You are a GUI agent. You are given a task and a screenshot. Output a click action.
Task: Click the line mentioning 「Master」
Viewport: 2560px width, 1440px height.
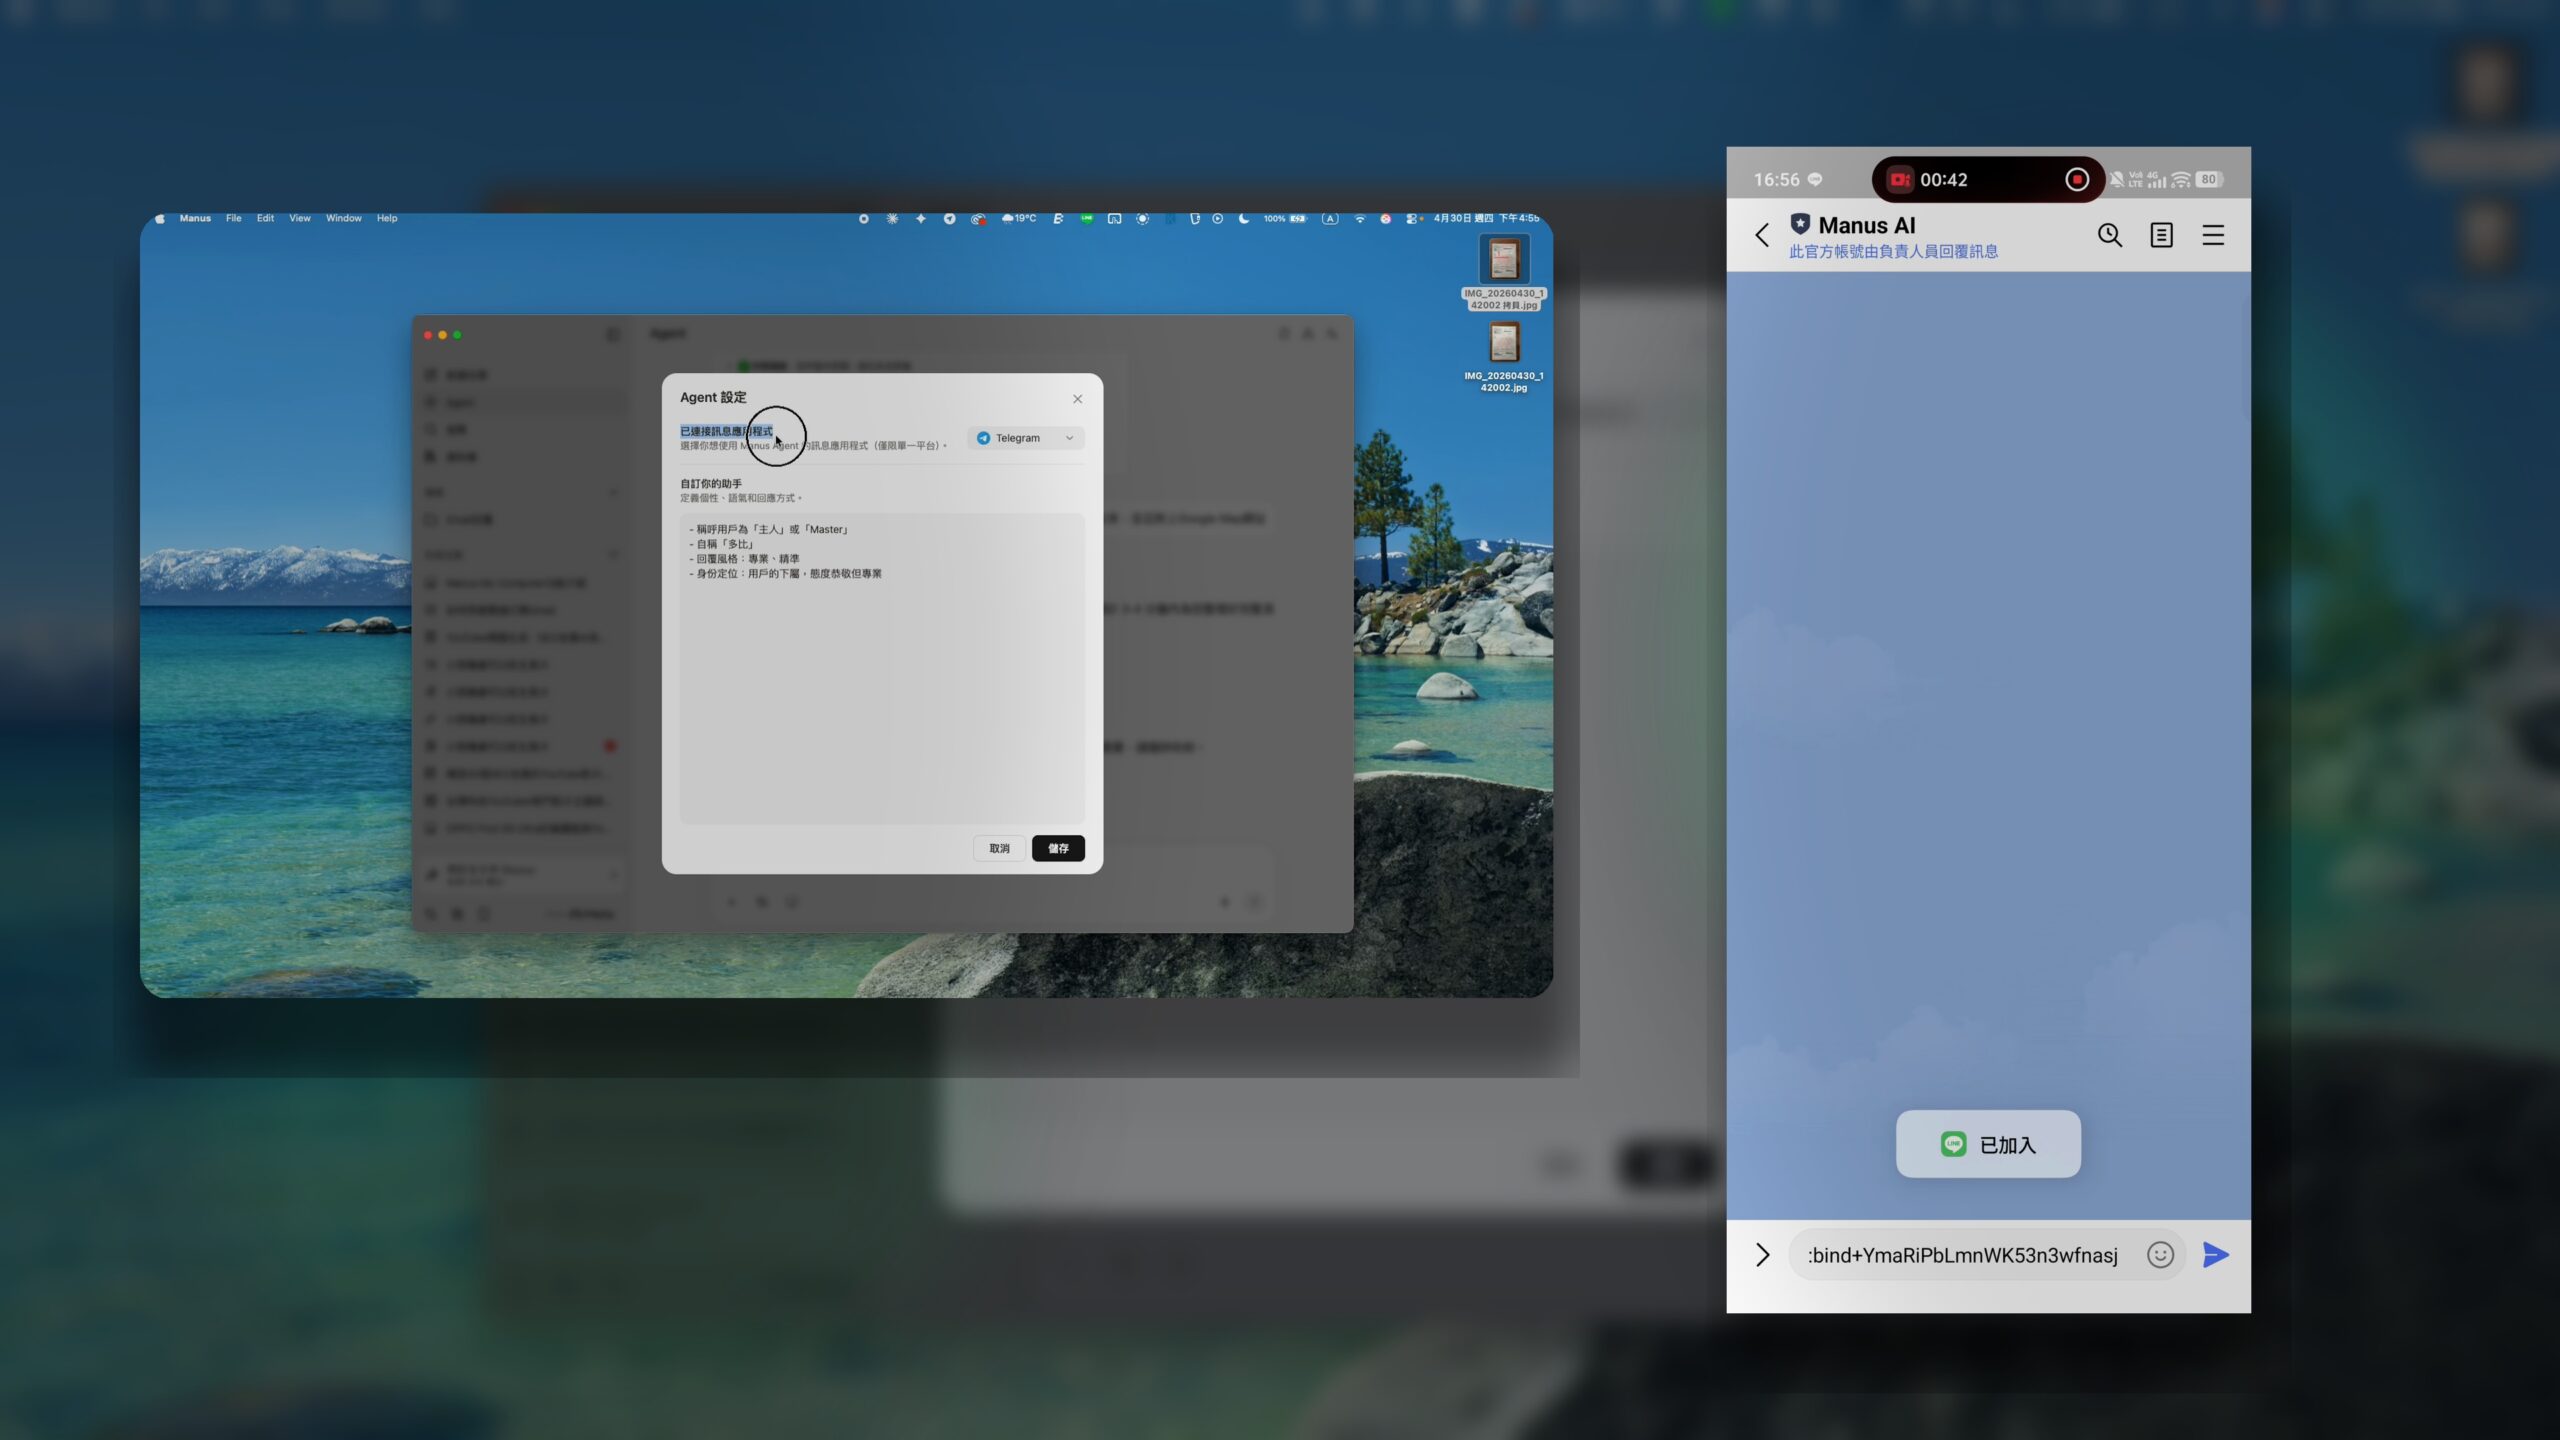[768, 529]
